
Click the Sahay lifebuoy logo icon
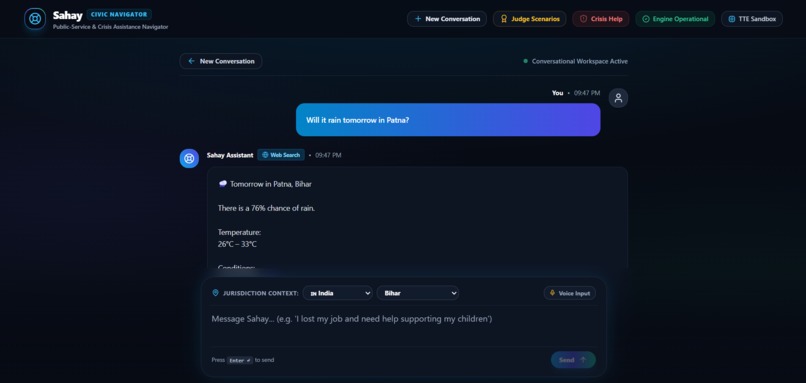tap(35, 19)
